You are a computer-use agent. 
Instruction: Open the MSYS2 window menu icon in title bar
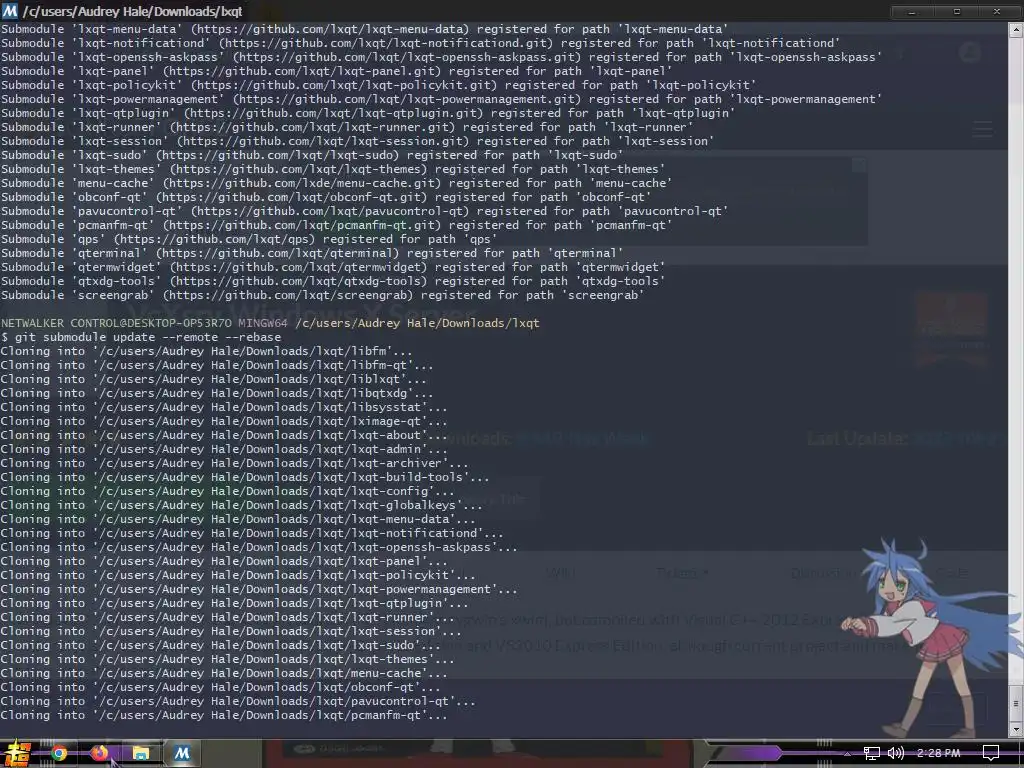coord(10,11)
